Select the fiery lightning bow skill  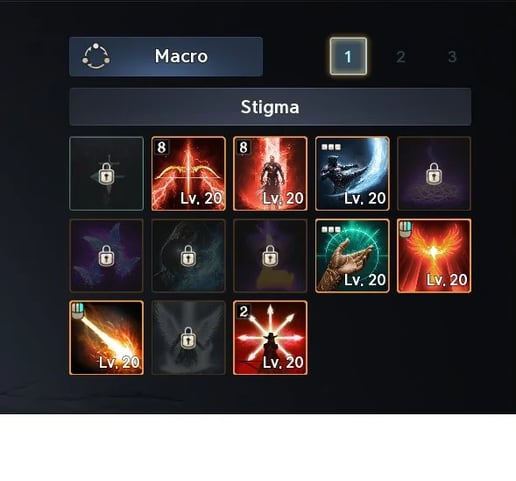(188, 173)
